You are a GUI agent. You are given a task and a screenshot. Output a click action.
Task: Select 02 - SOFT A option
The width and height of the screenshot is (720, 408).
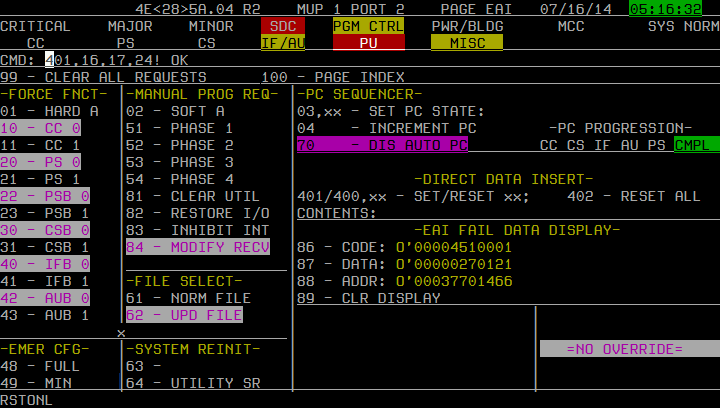[175, 111]
